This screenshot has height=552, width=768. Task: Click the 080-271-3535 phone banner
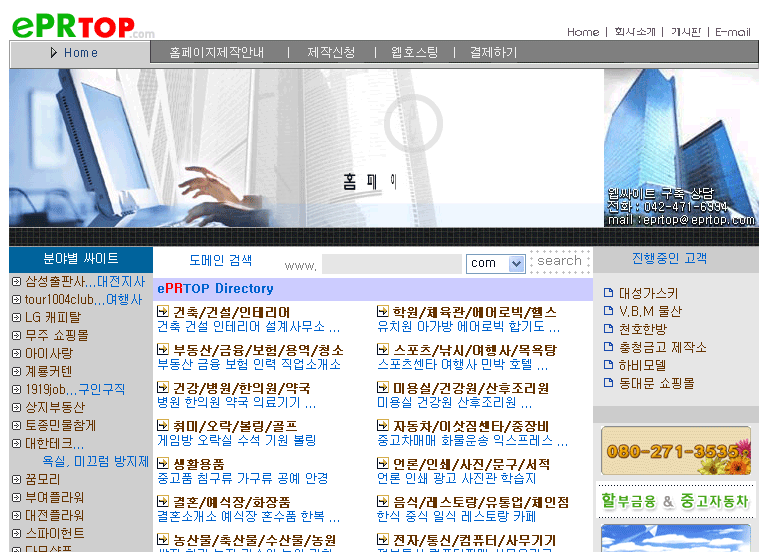(676, 451)
